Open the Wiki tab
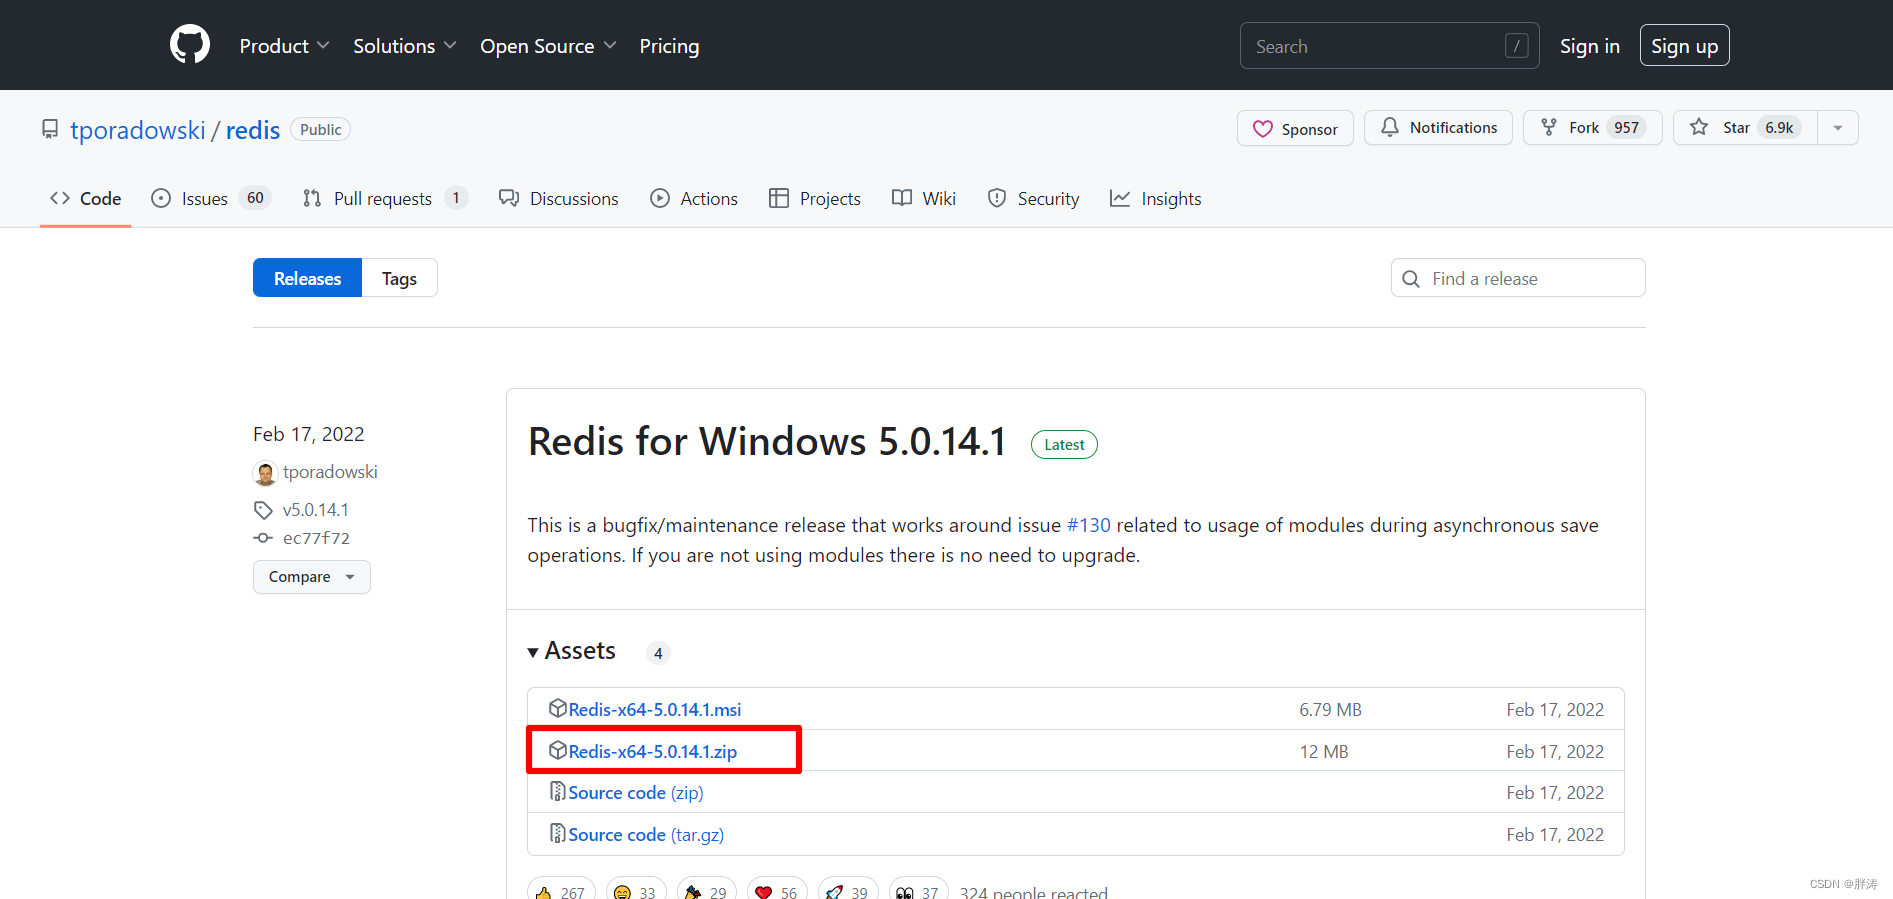 tap(924, 199)
